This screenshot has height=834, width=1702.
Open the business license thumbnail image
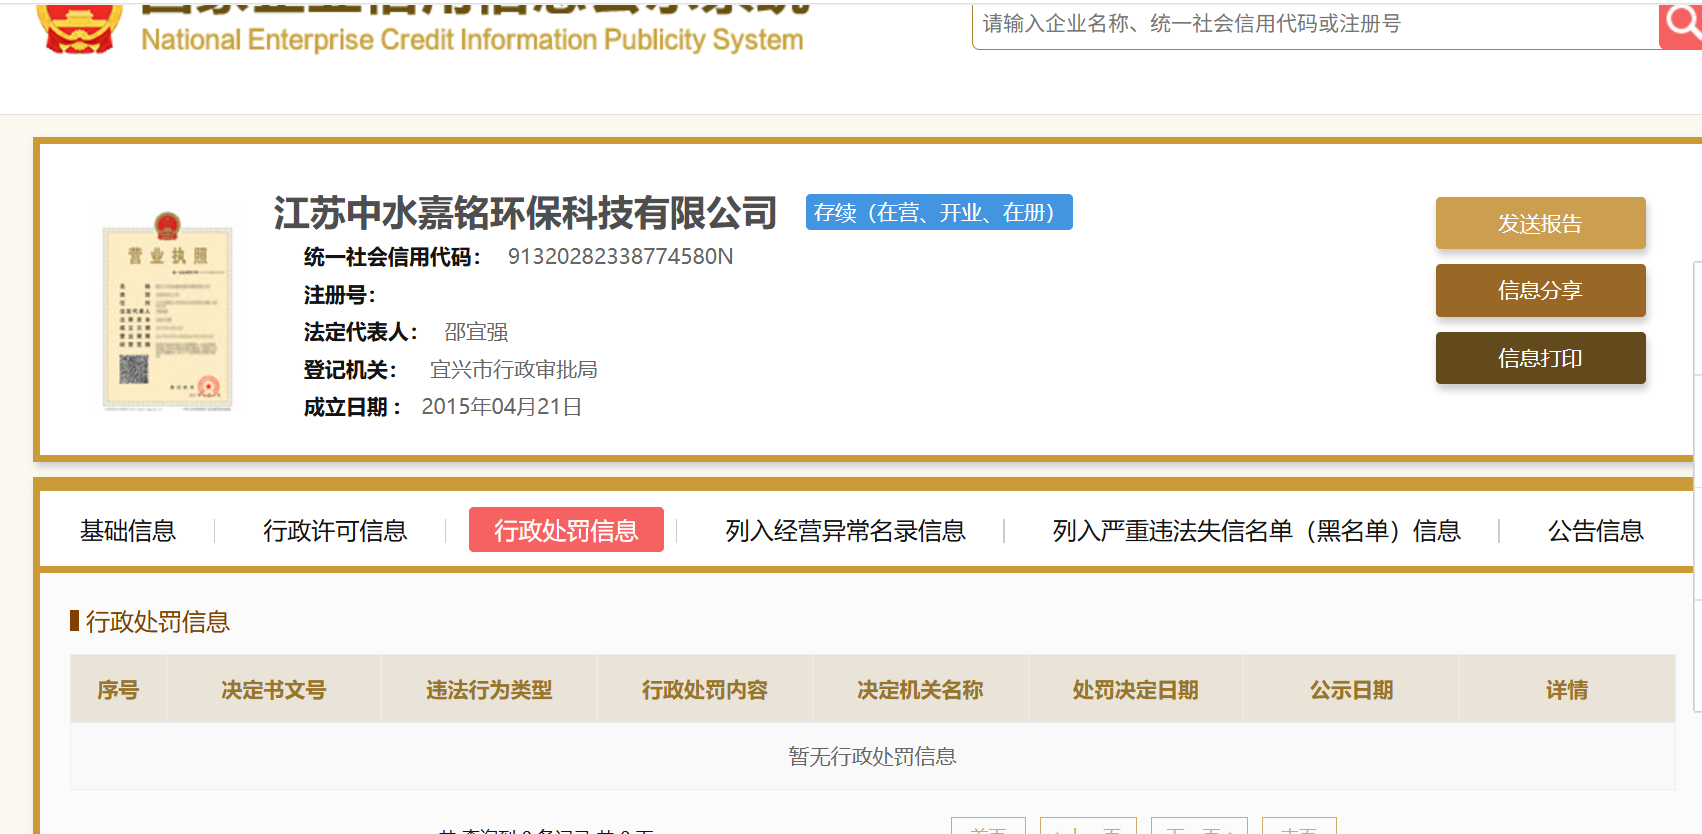pos(167,311)
